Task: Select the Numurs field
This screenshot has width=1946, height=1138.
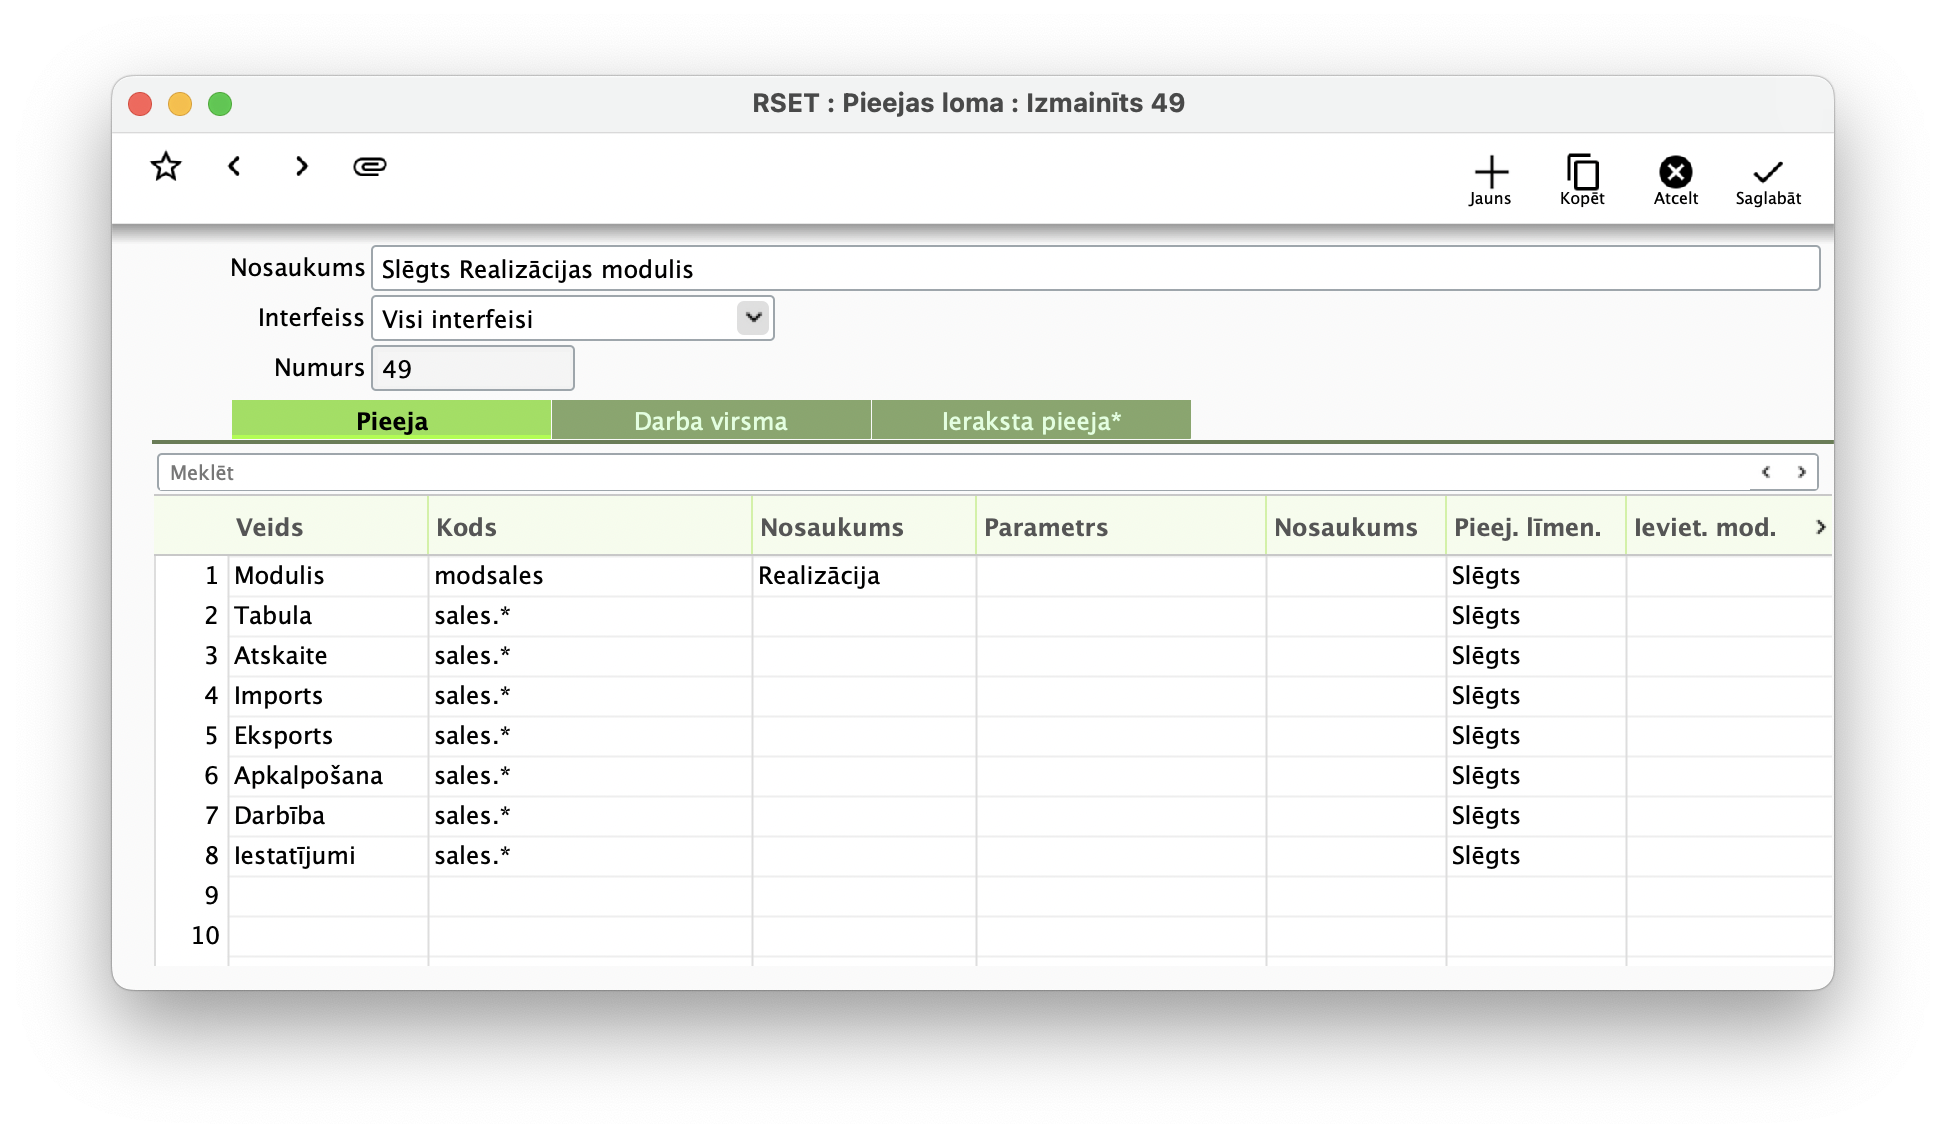Action: [x=473, y=368]
